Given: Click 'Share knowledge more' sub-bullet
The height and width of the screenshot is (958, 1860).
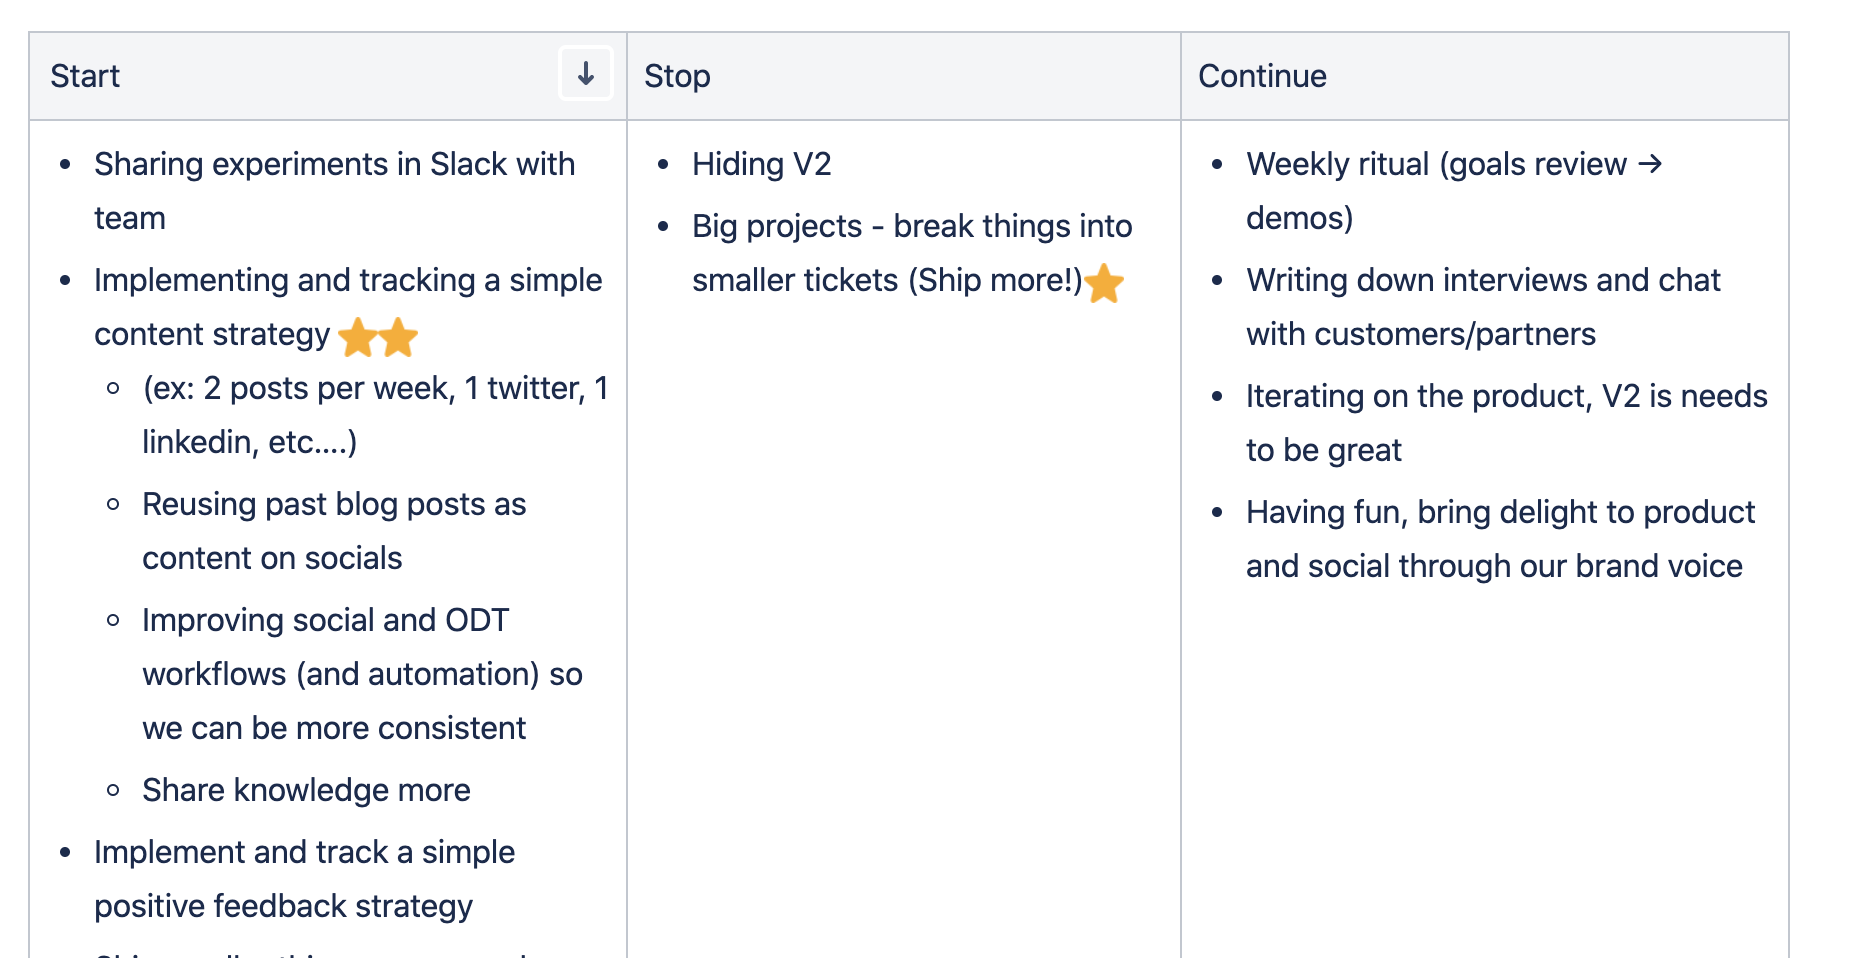Looking at the screenshot, I should pos(306,790).
